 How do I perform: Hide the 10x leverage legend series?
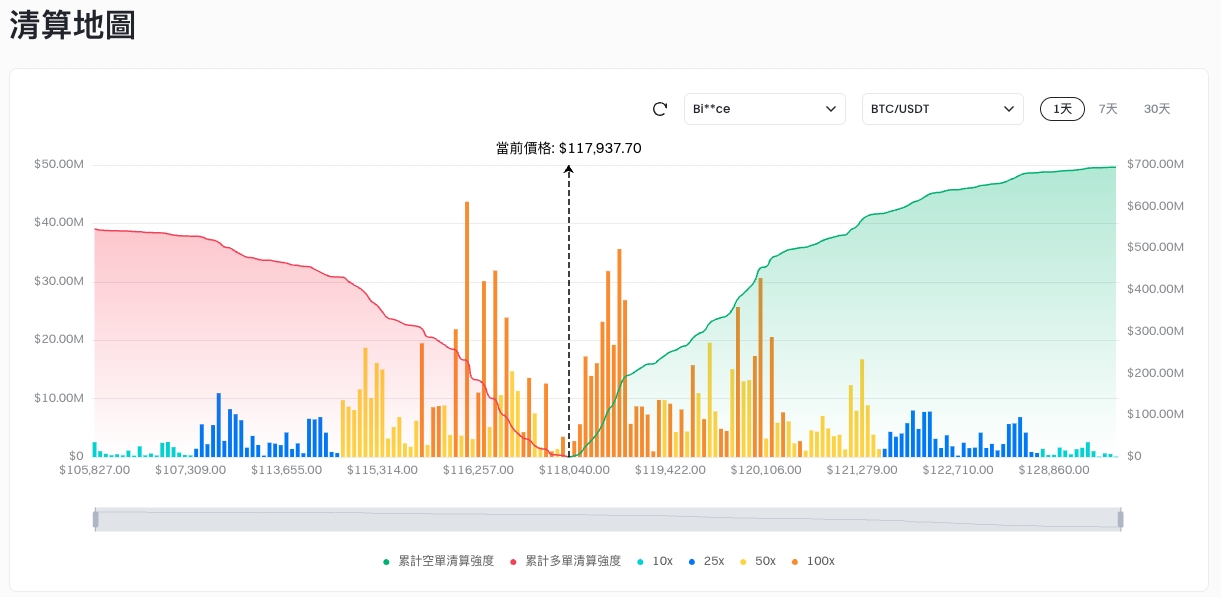click(661, 561)
